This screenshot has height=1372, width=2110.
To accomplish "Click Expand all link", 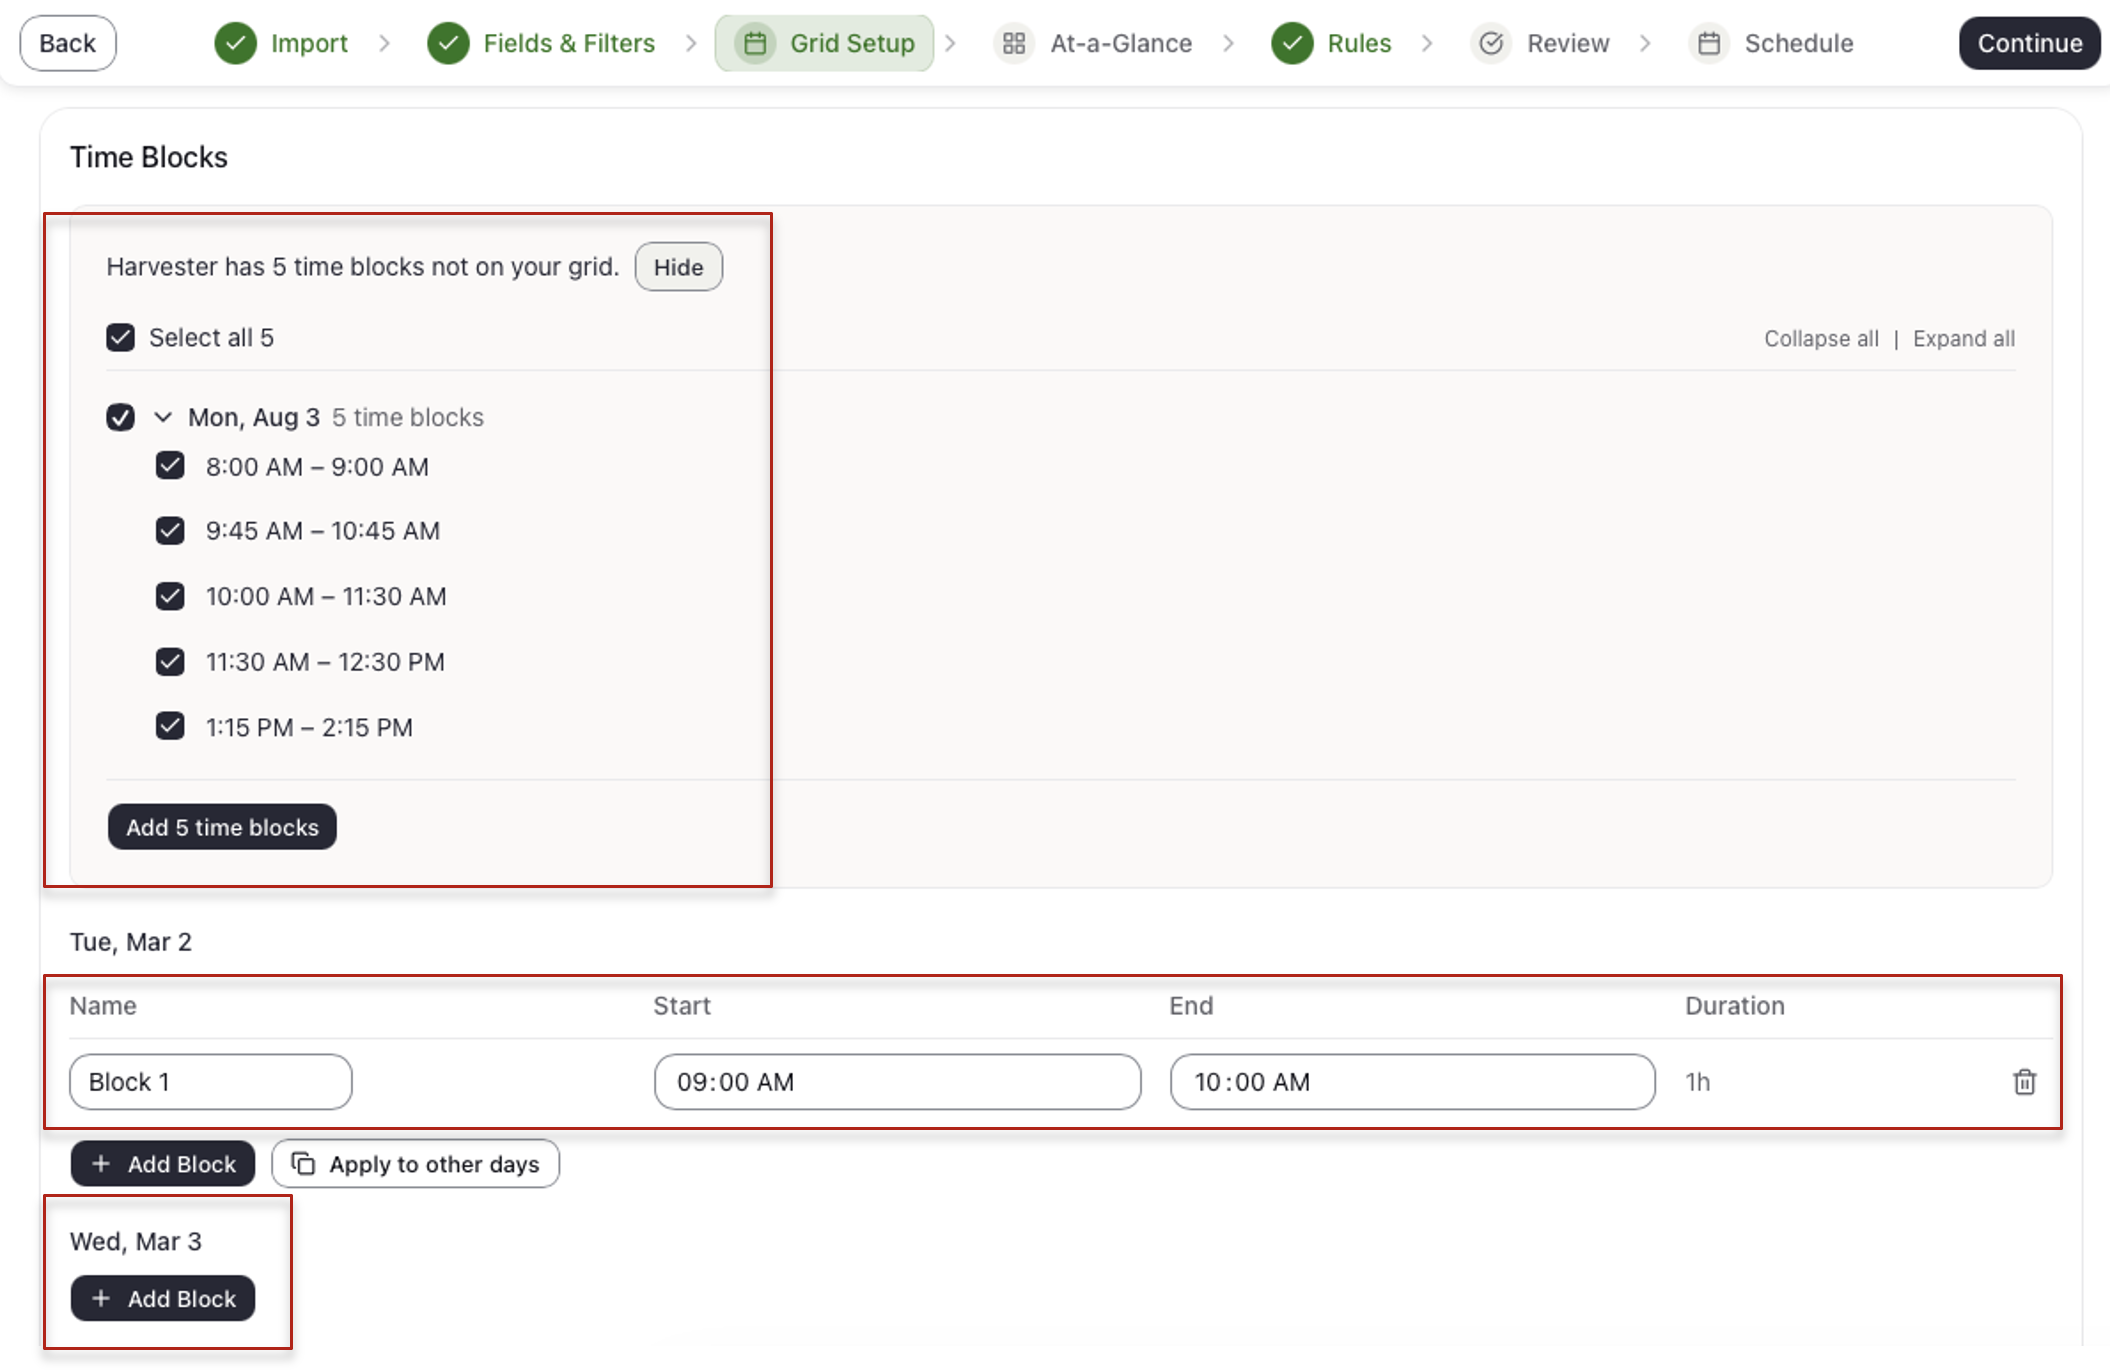I will (1964, 339).
